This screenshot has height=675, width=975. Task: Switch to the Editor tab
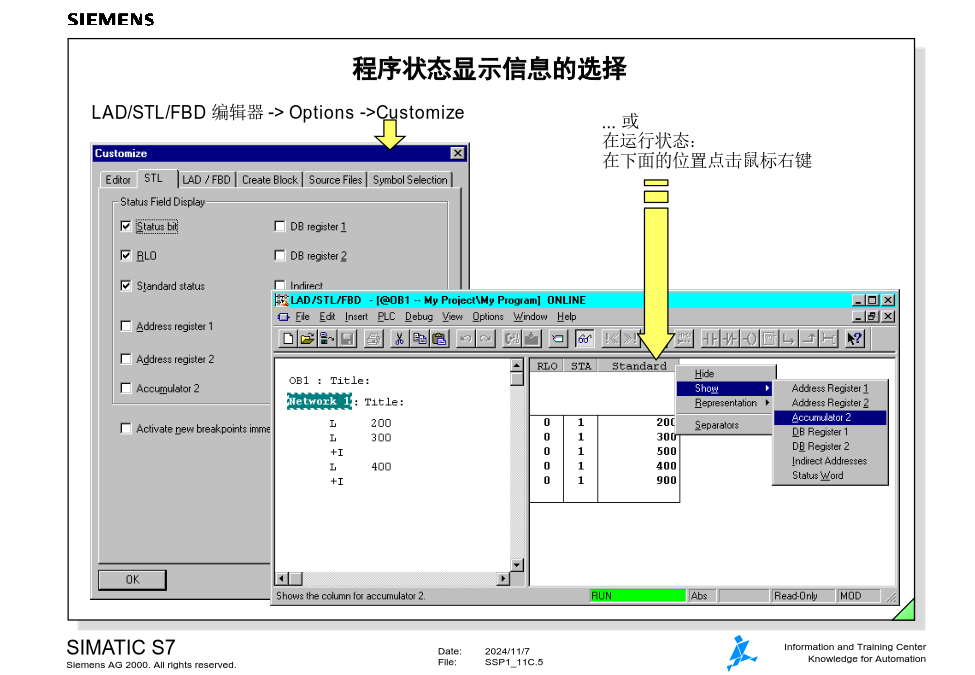[x=118, y=180]
